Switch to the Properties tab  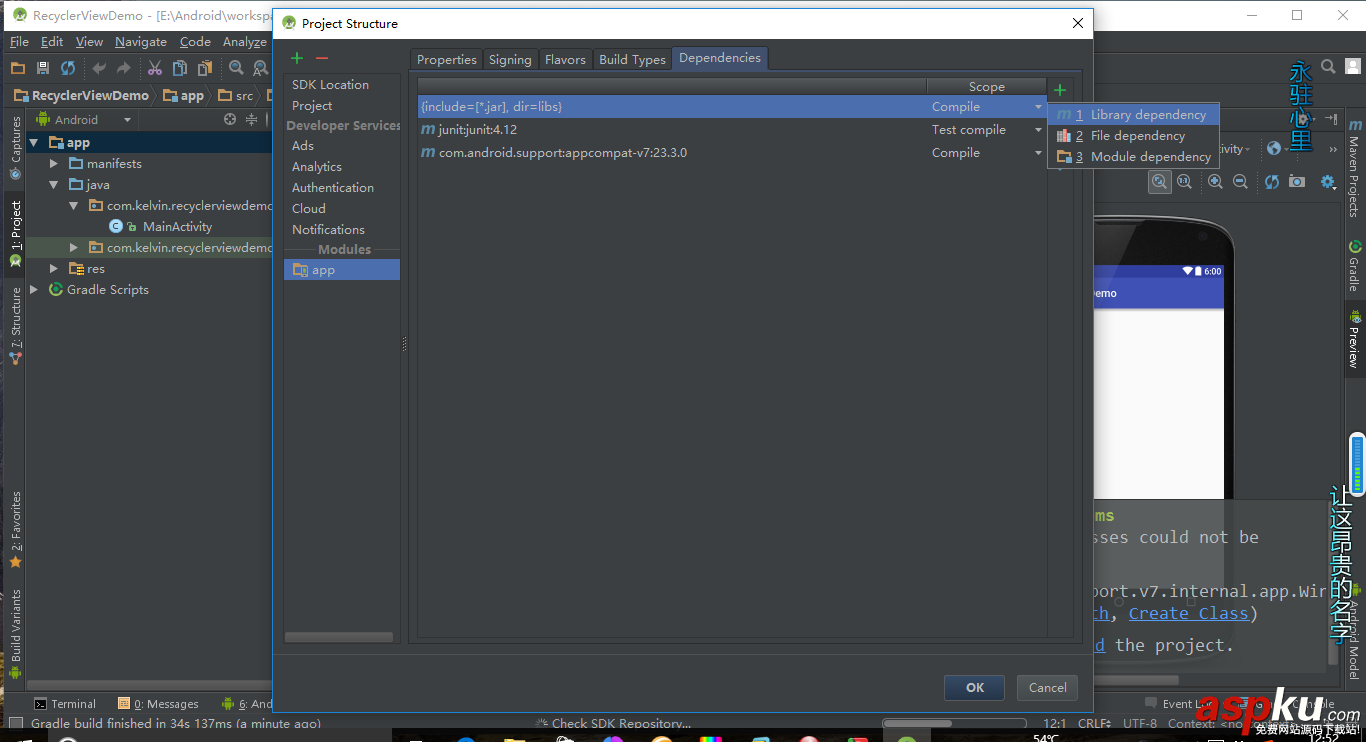click(447, 60)
